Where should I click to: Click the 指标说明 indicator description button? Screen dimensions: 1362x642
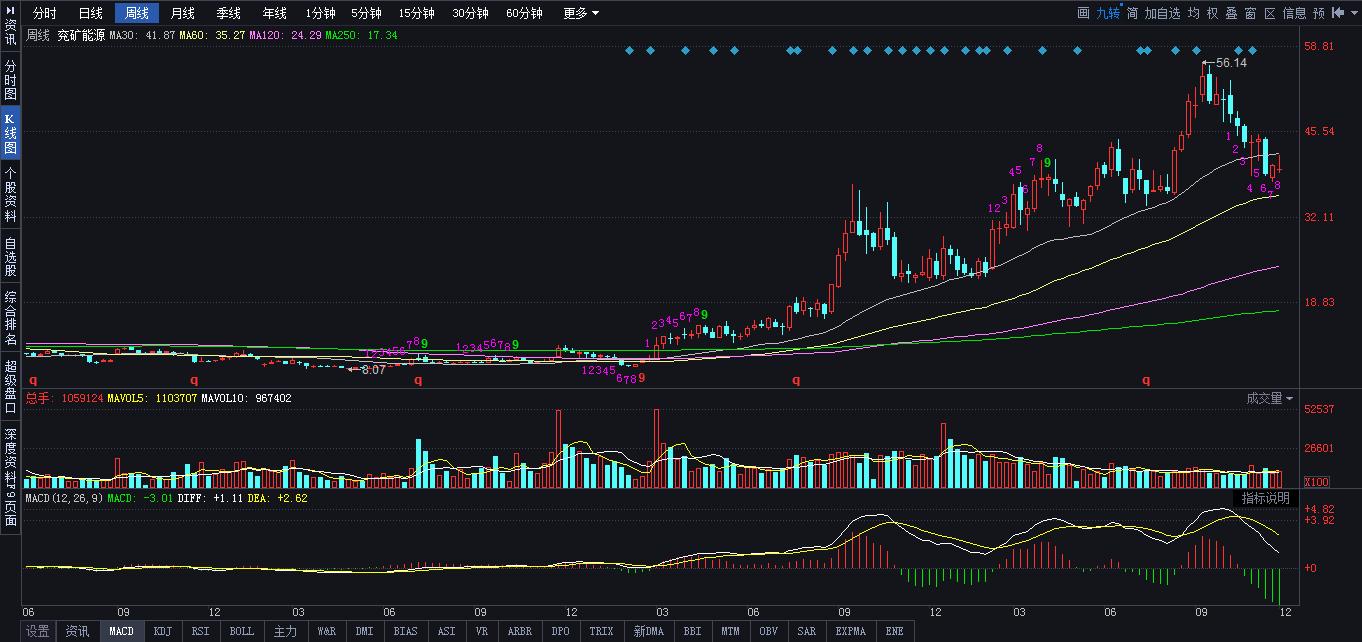1266,497
